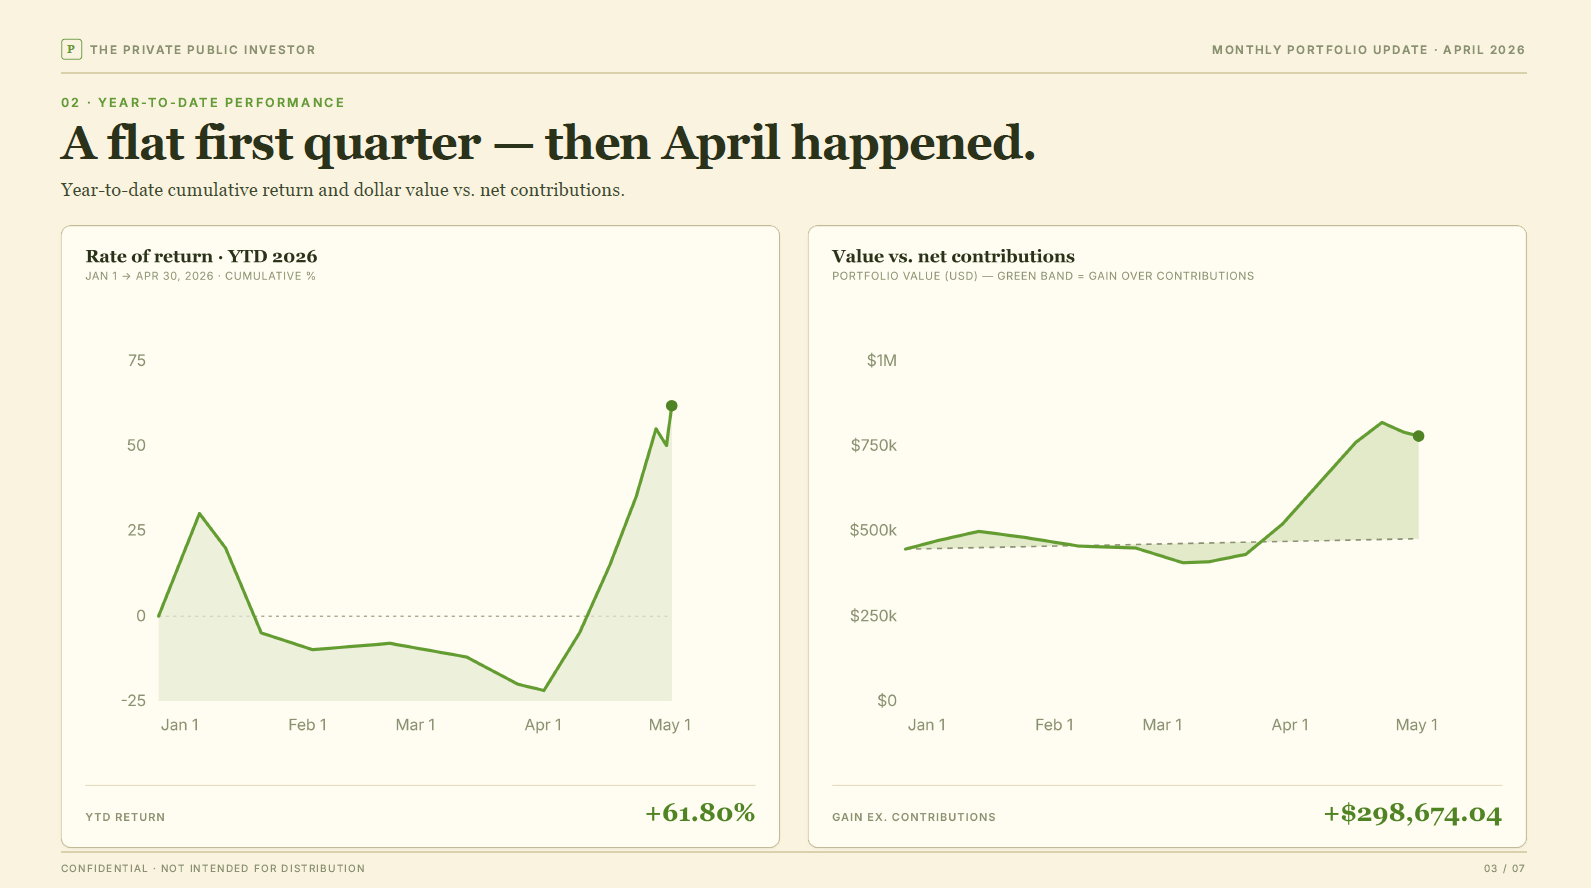Viewport: 1591px width, 888px height.
Task: Select THE PRIVATE PUBLIC INVESTOR header text
Action: pyautogui.click(x=203, y=50)
